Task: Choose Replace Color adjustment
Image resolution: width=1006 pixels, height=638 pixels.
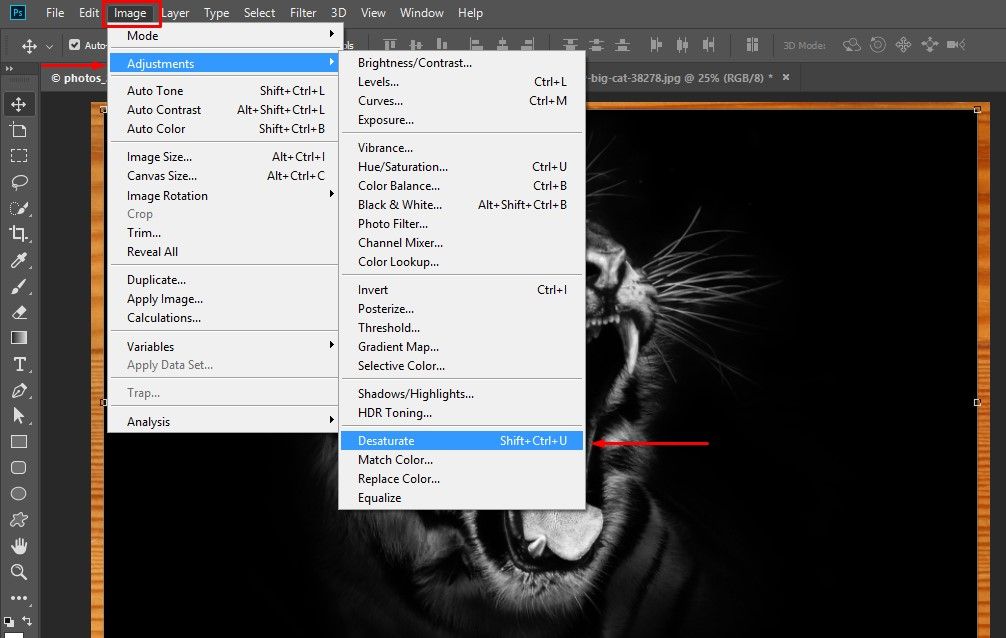Action: pyautogui.click(x=462, y=478)
